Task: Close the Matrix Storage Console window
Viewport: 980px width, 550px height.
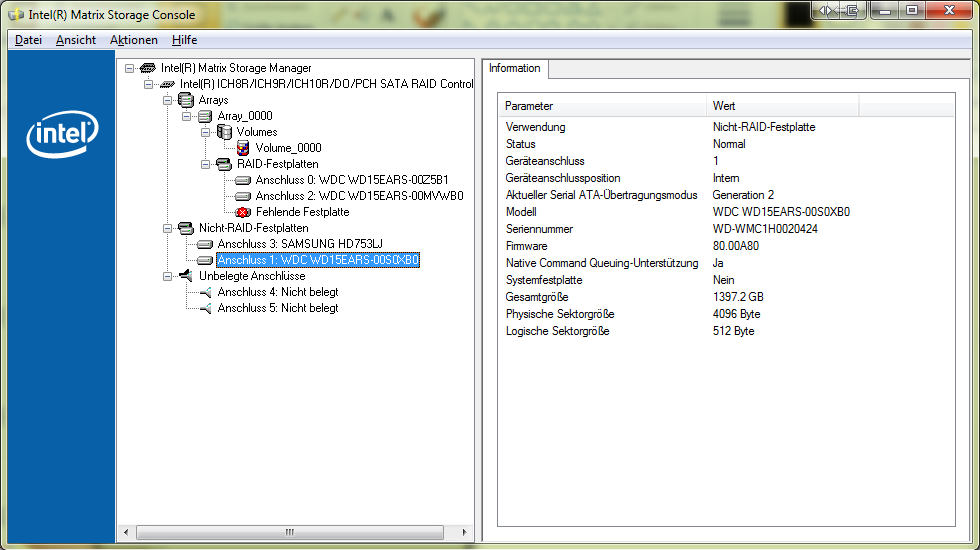Action: [949, 10]
